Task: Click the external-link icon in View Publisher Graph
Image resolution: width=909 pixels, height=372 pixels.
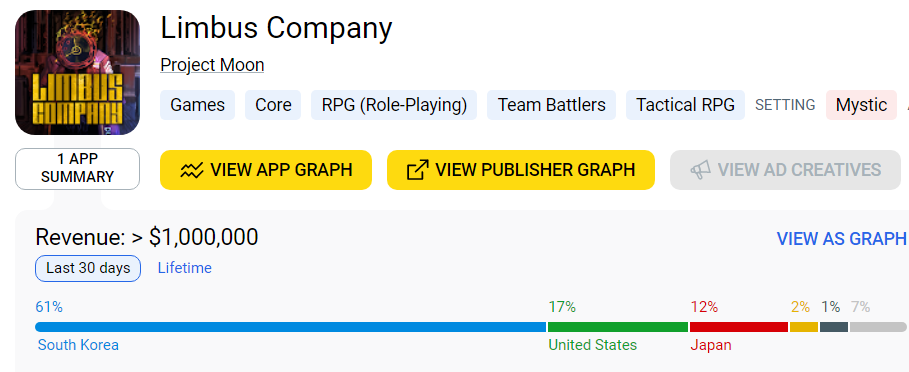Action: click(x=417, y=170)
